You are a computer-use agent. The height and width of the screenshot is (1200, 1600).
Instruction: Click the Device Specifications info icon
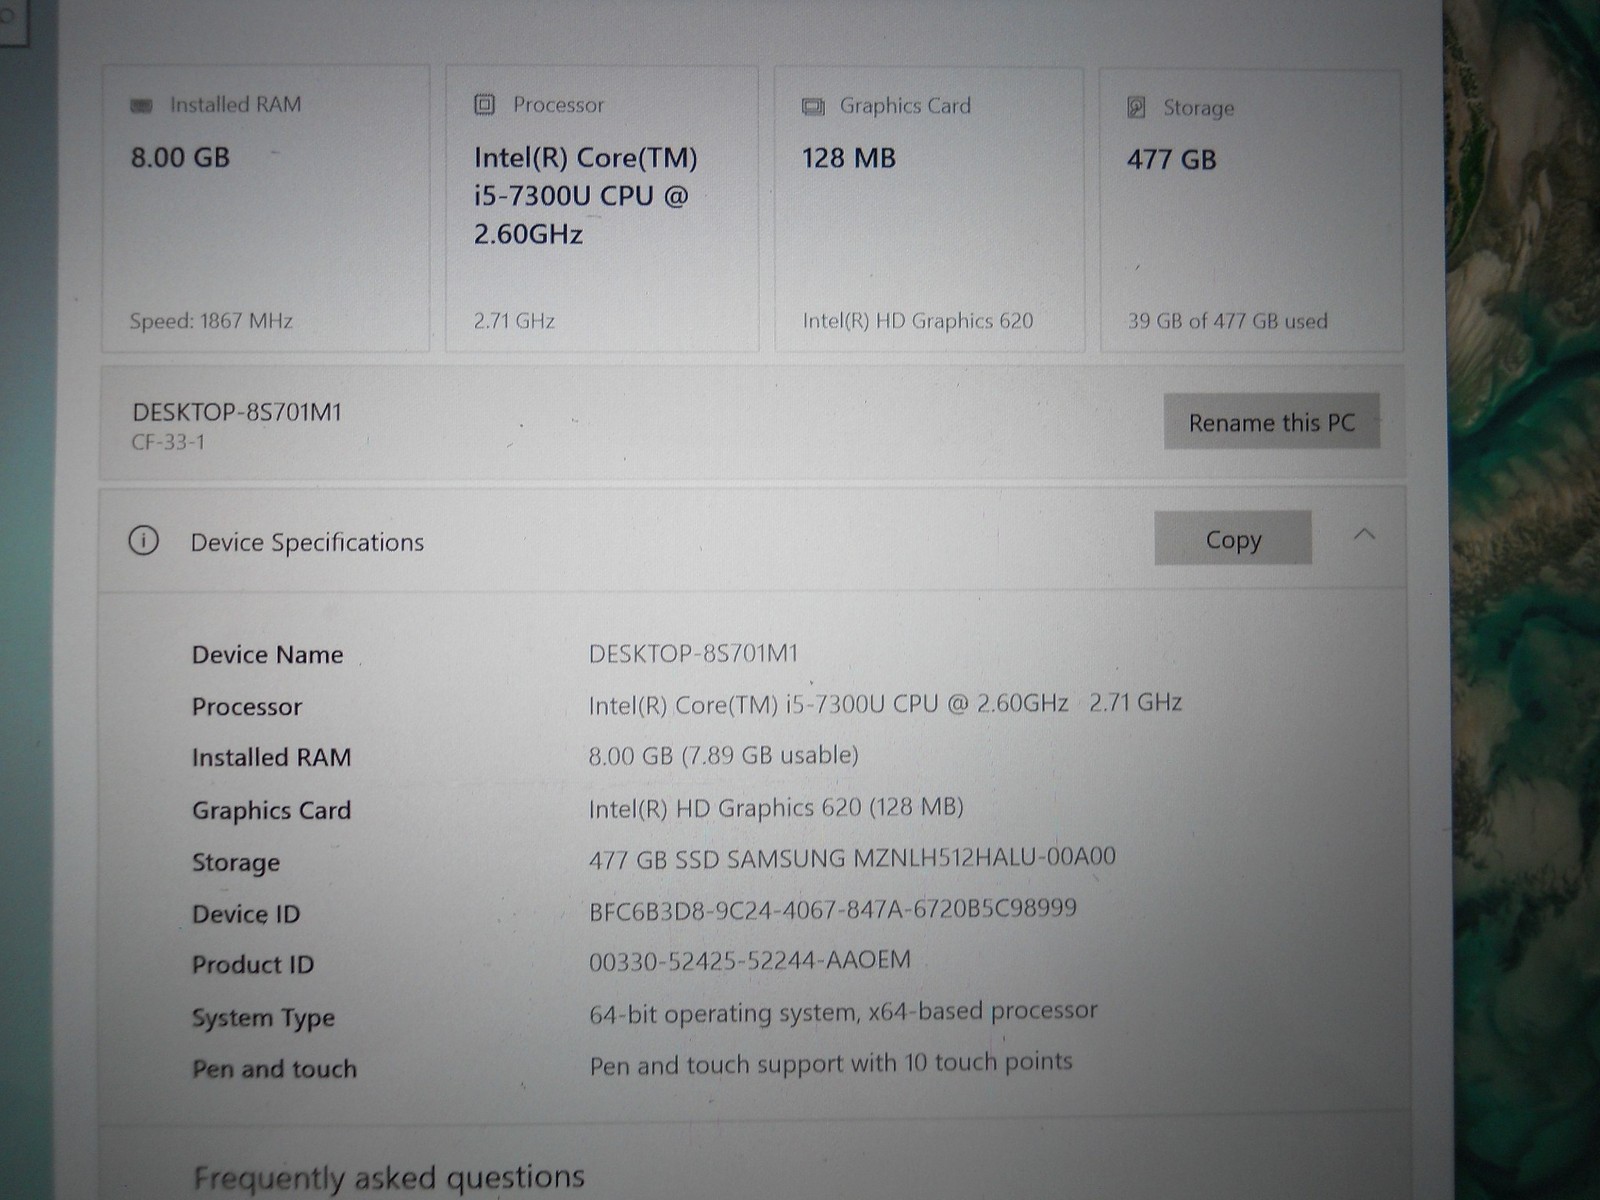tap(143, 541)
